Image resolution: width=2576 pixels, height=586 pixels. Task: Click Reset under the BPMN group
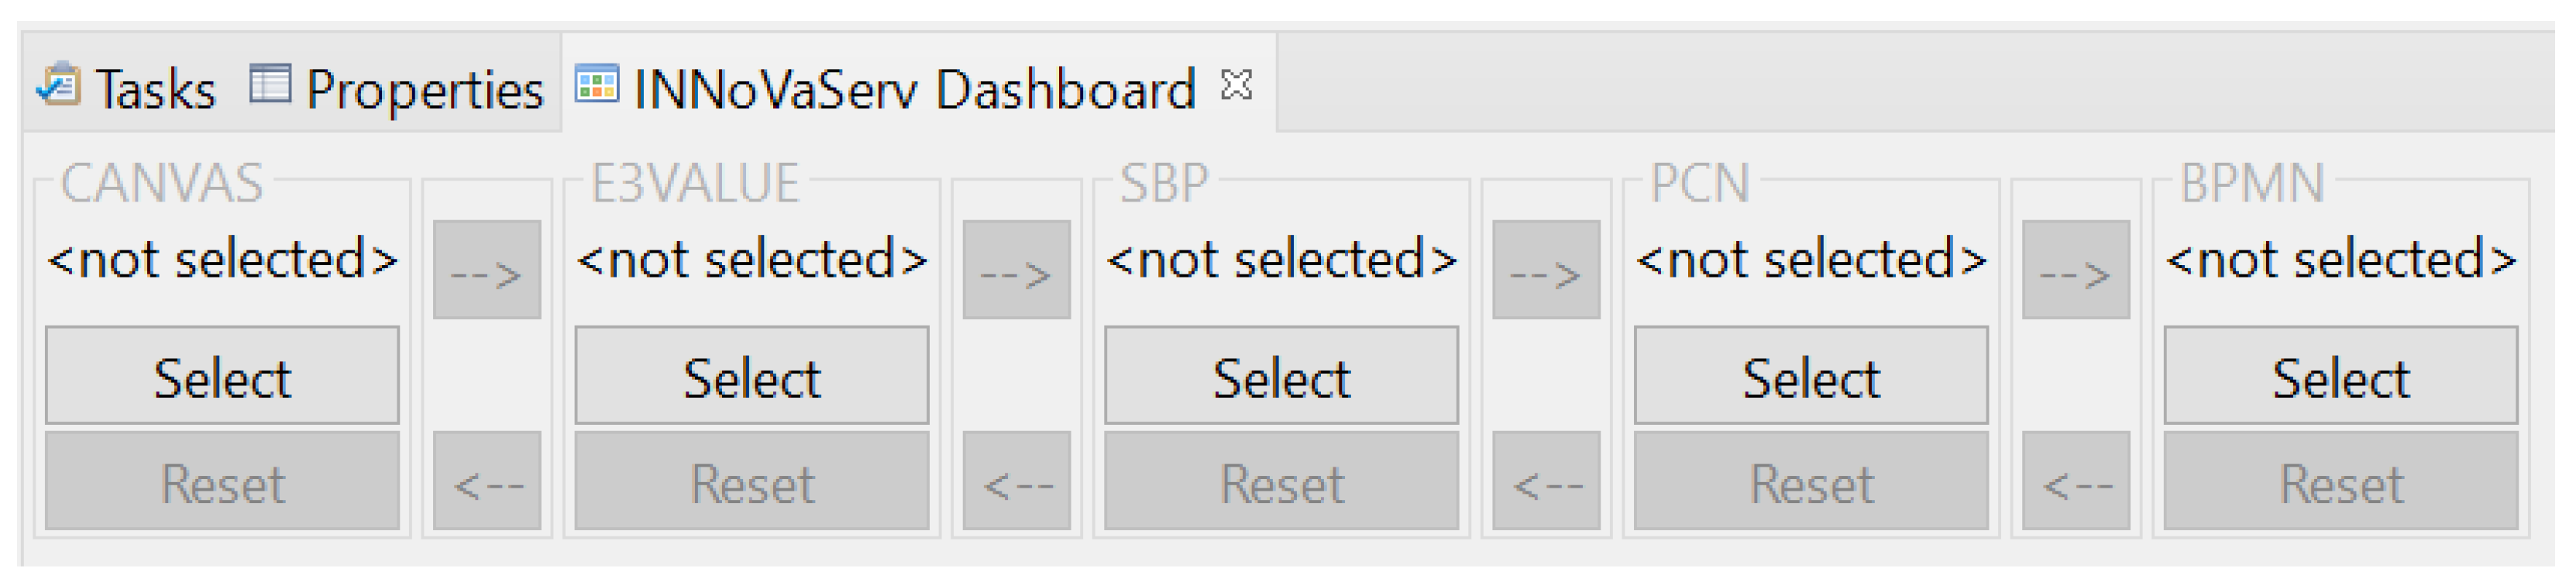(x=2341, y=482)
